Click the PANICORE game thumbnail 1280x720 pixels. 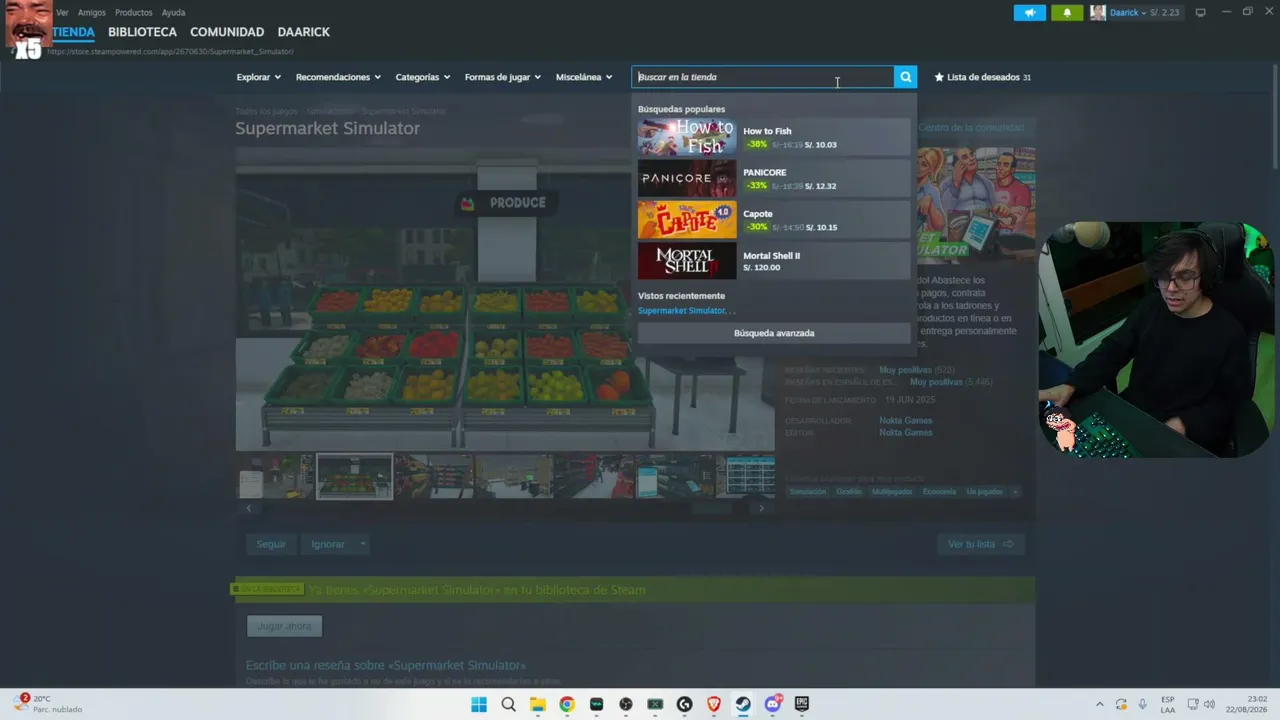pos(687,179)
